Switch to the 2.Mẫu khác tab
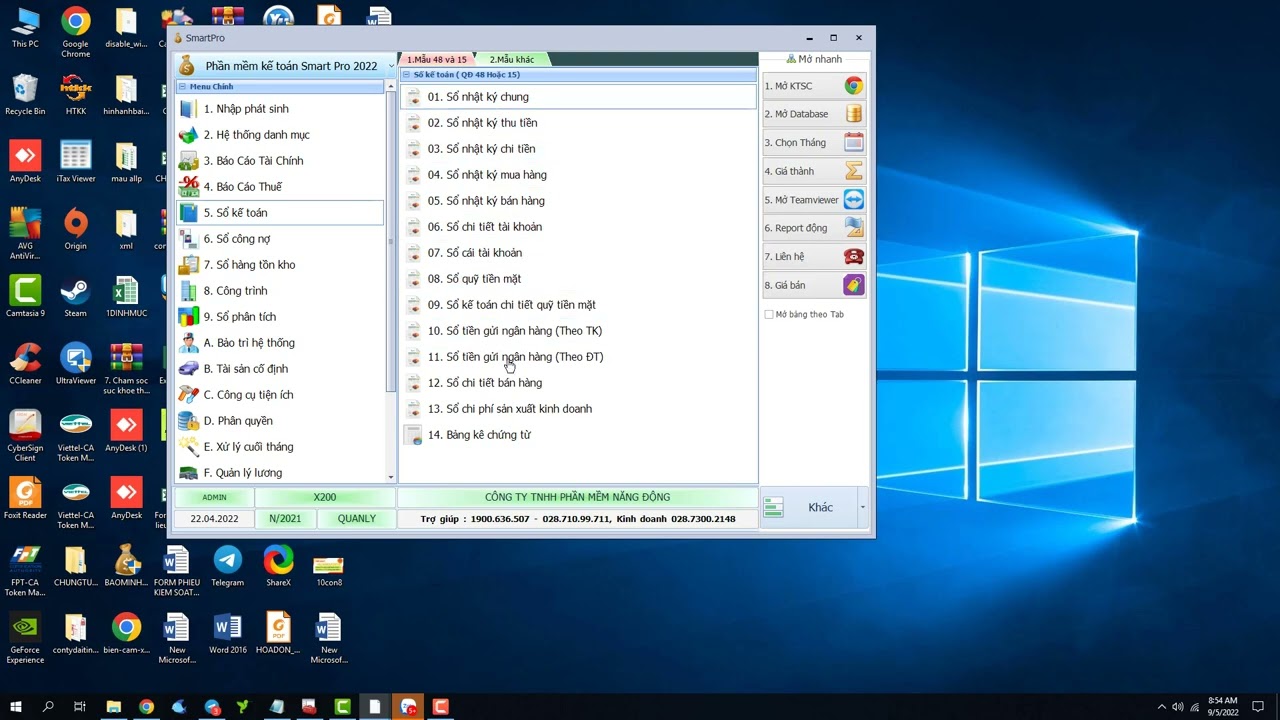This screenshot has width=1280, height=720. tap(512, 60)
